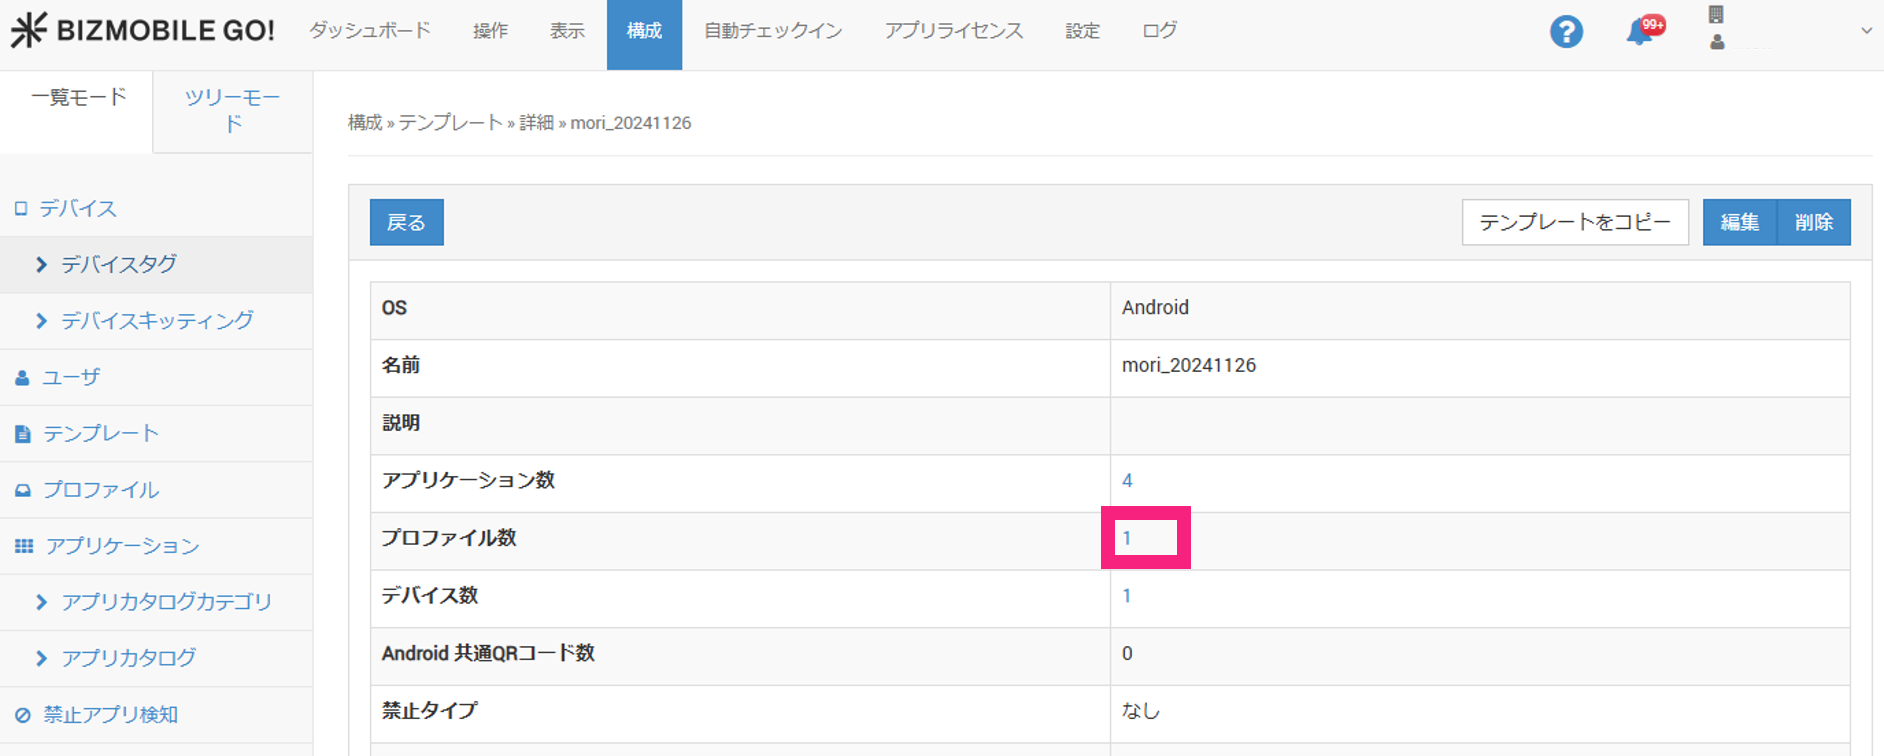The width and height of the screenshot is (1884, 756).
Task: Select ユーザ in the sidebar
Action: (71, 377)
